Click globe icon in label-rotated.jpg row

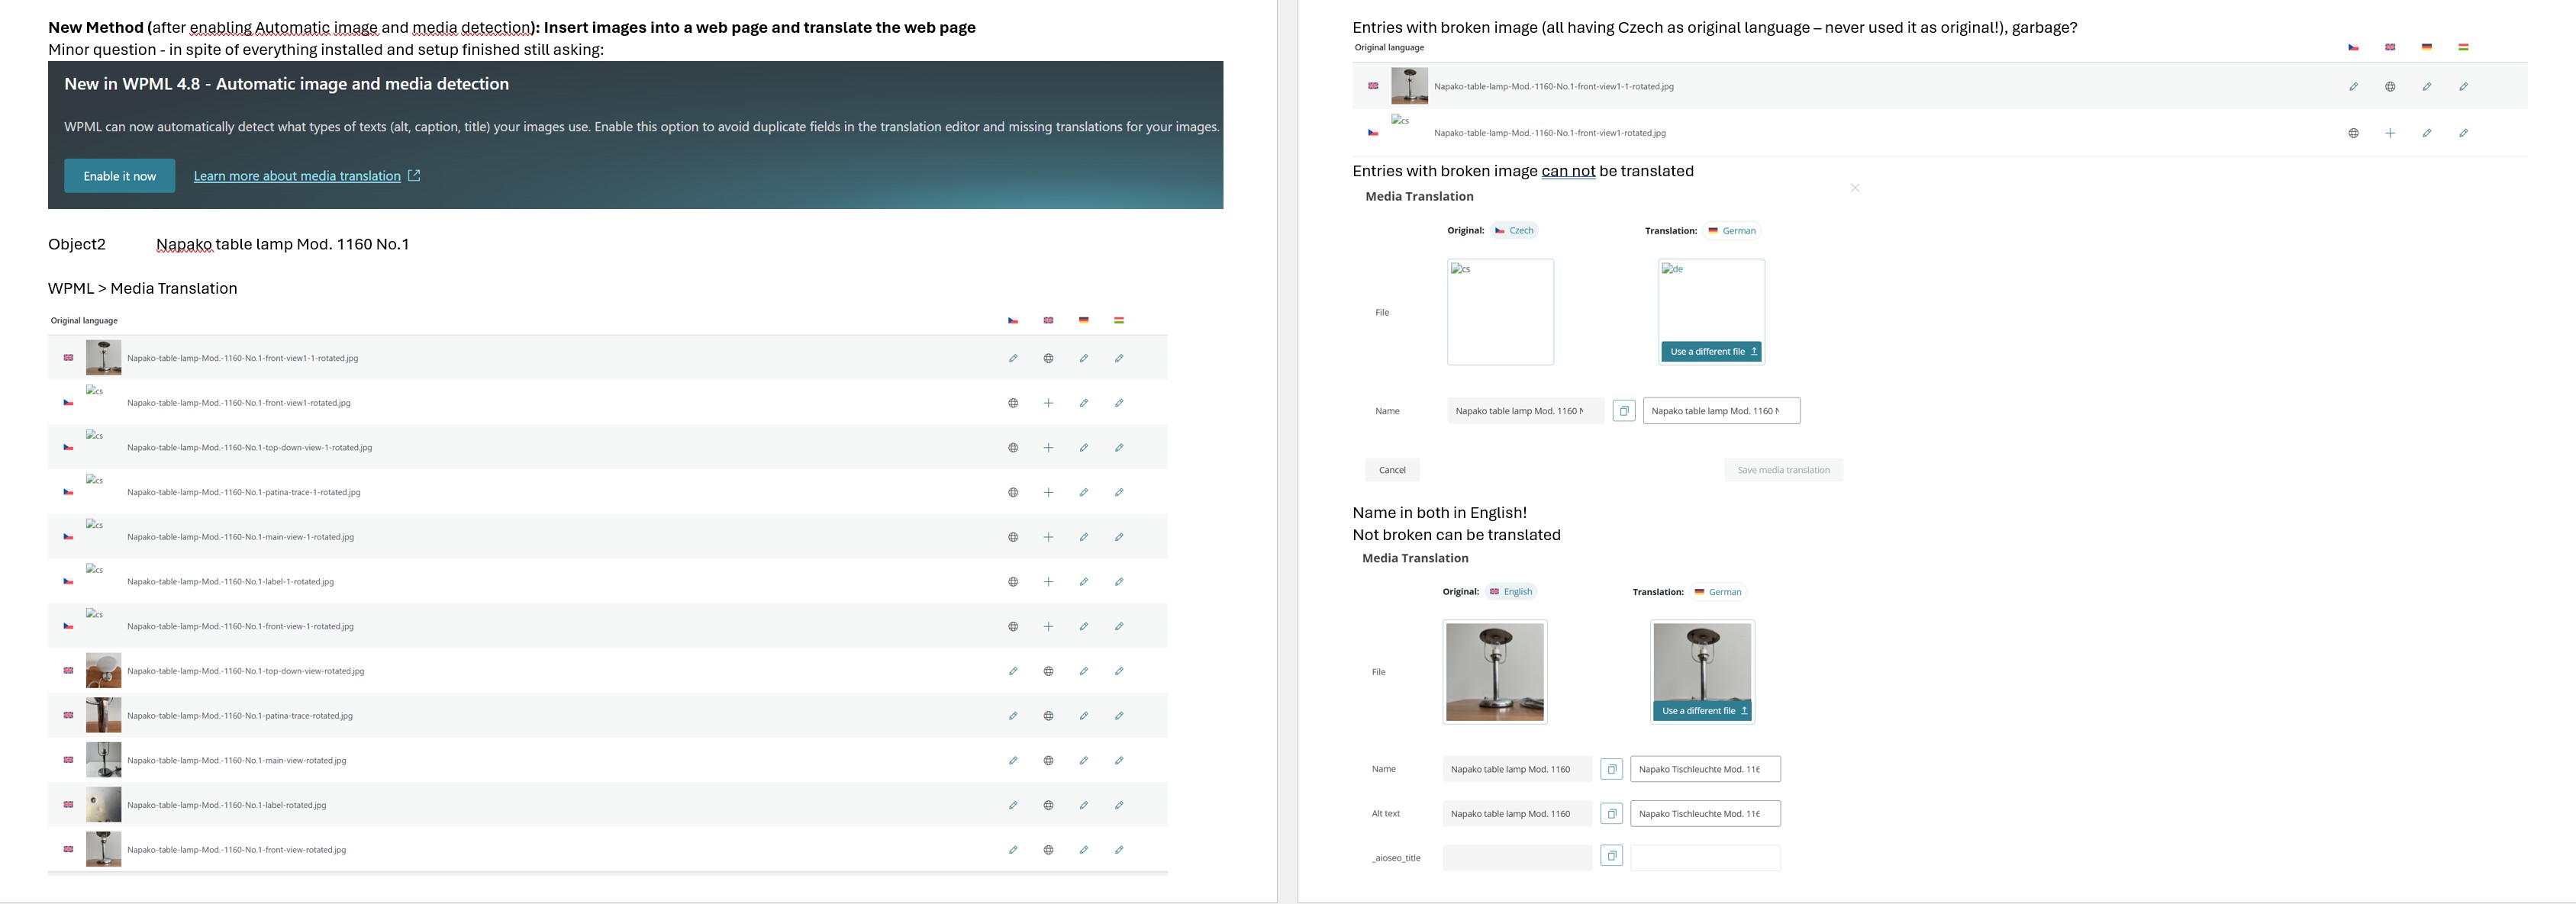pos(1048,805)
